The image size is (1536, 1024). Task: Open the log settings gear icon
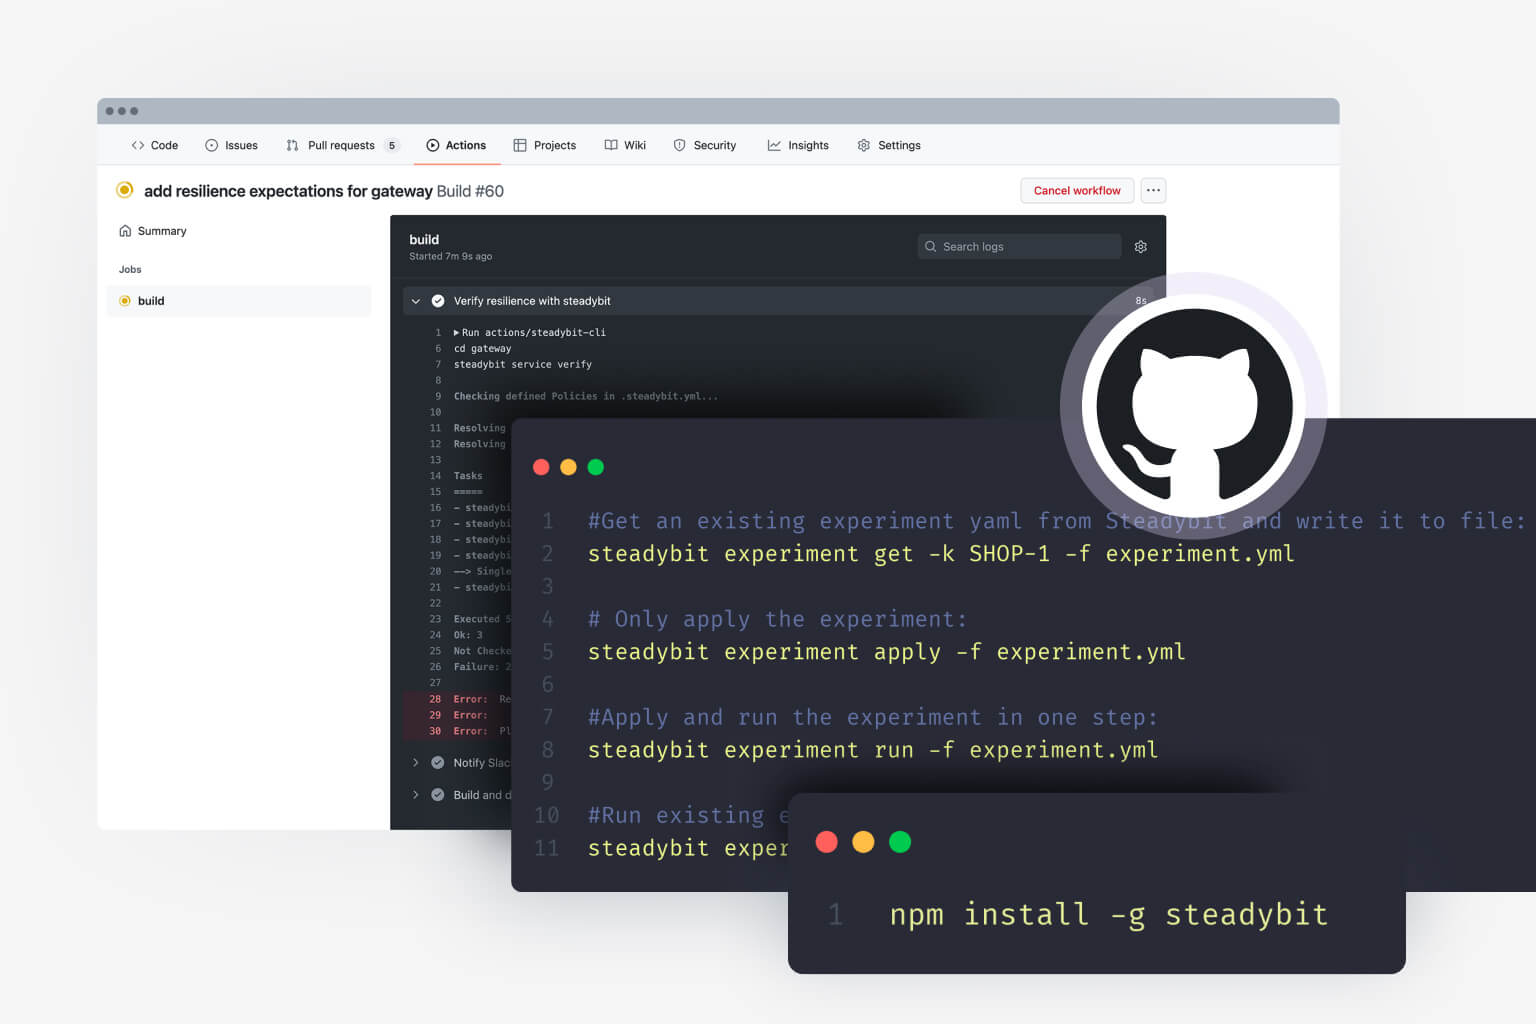coord(1140,247)
